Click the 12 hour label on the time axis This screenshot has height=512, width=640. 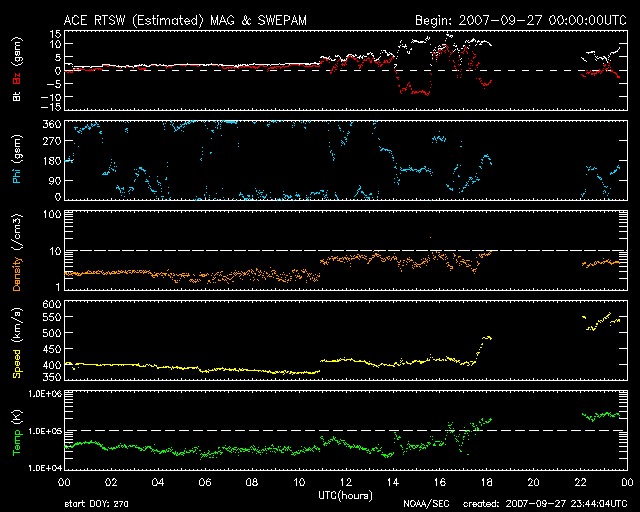pyautogui.click(x=346, y=483)
